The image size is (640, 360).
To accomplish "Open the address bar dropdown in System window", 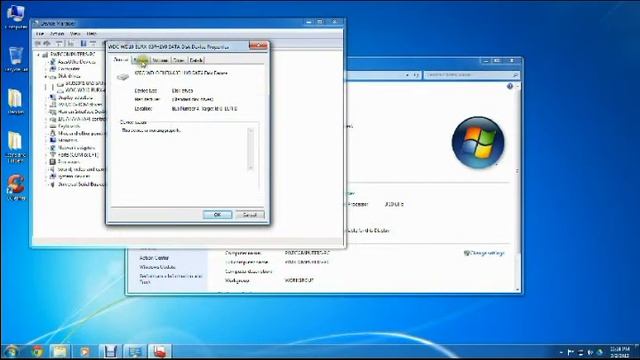I will (407, 75).
